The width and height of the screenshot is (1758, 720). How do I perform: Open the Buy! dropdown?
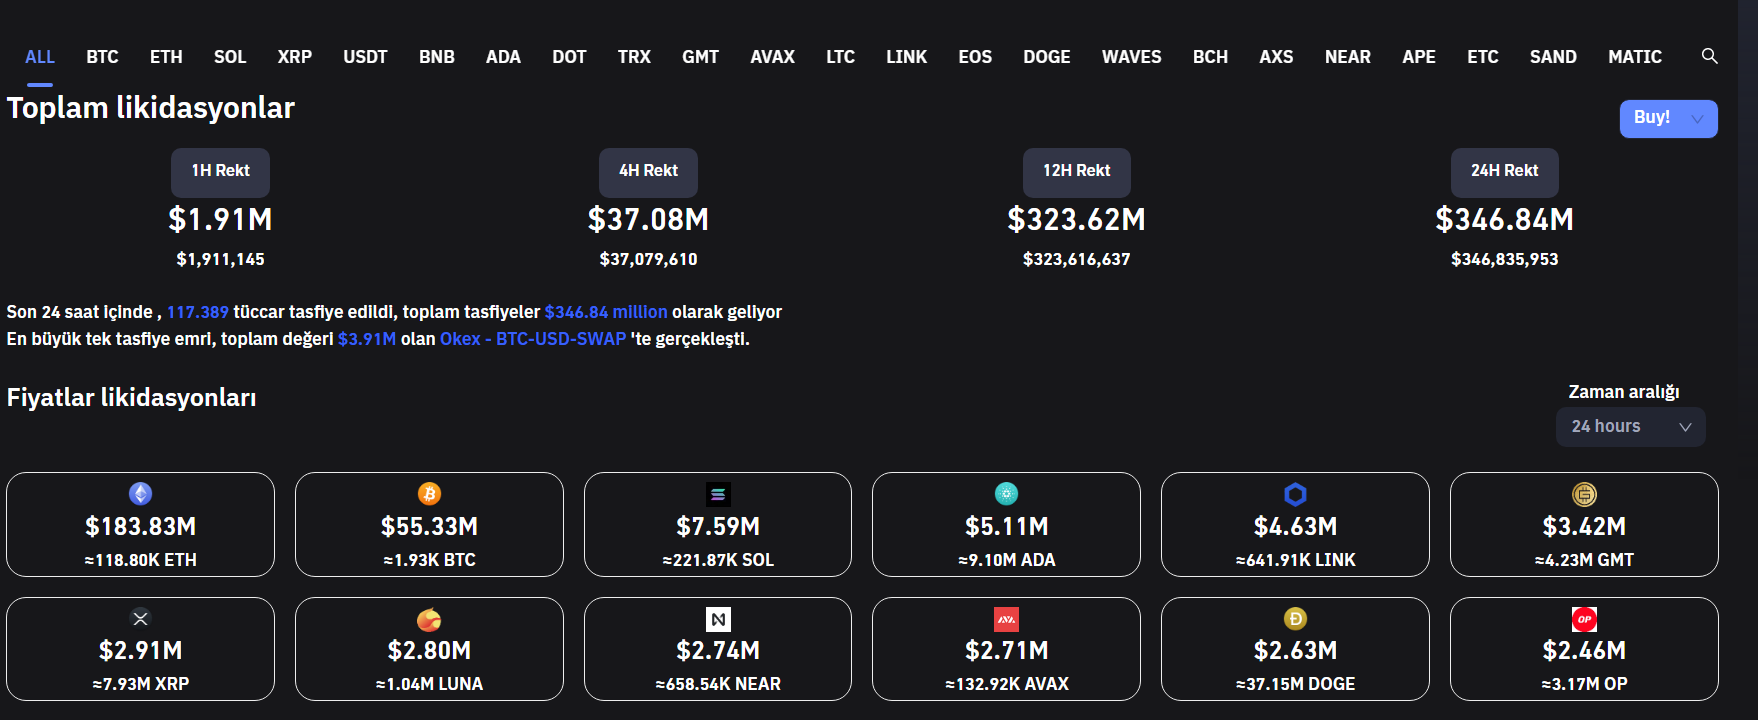point(1668,118)
